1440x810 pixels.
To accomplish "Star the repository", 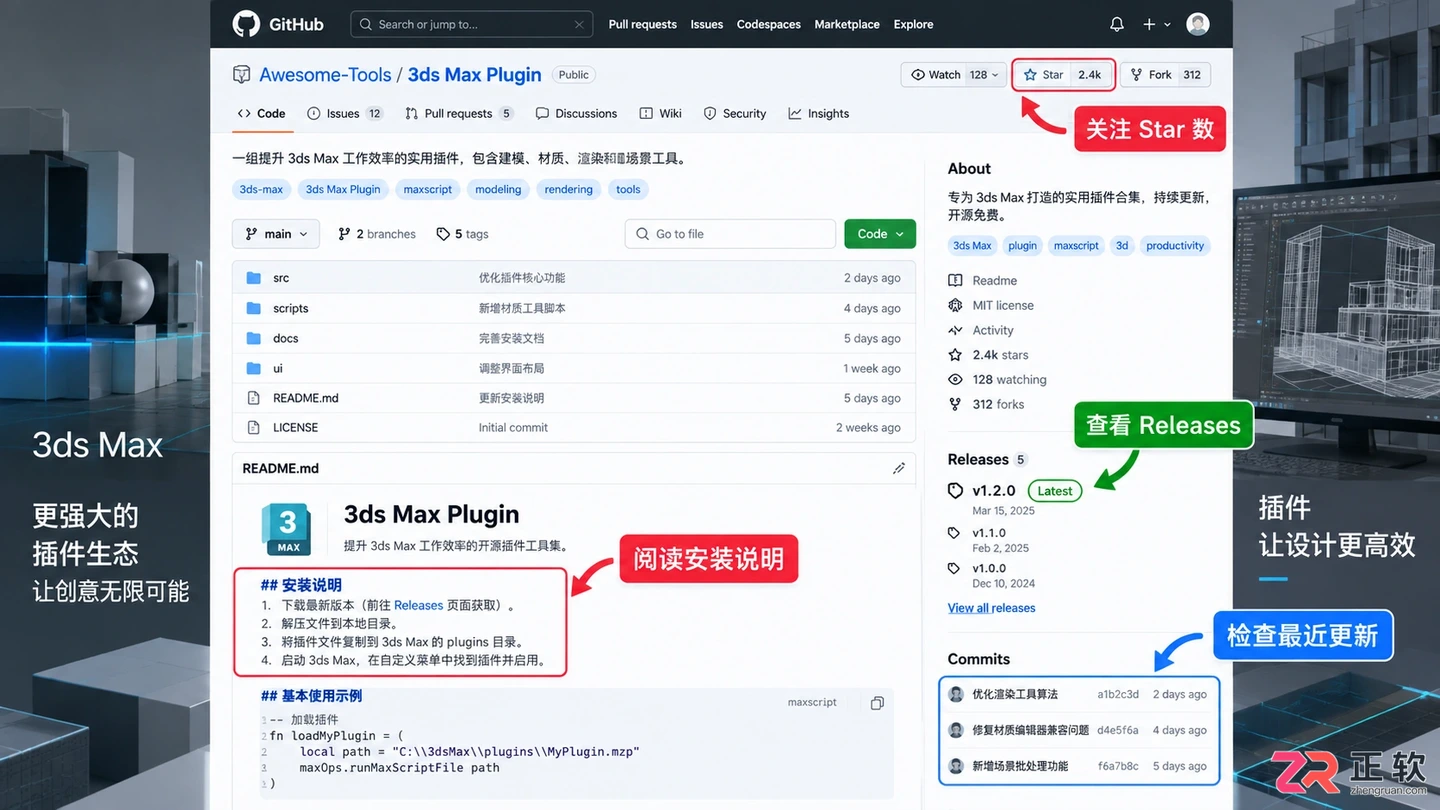I will tap(1064, 75).
